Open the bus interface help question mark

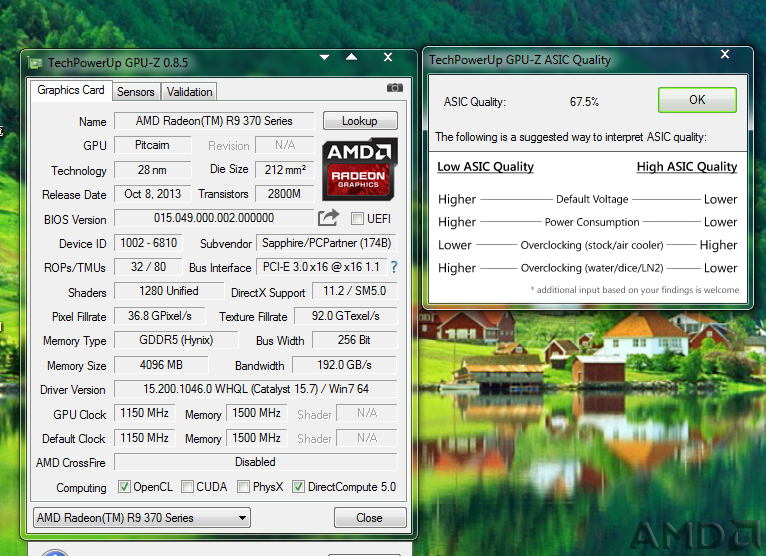click(x=394, y=267)
